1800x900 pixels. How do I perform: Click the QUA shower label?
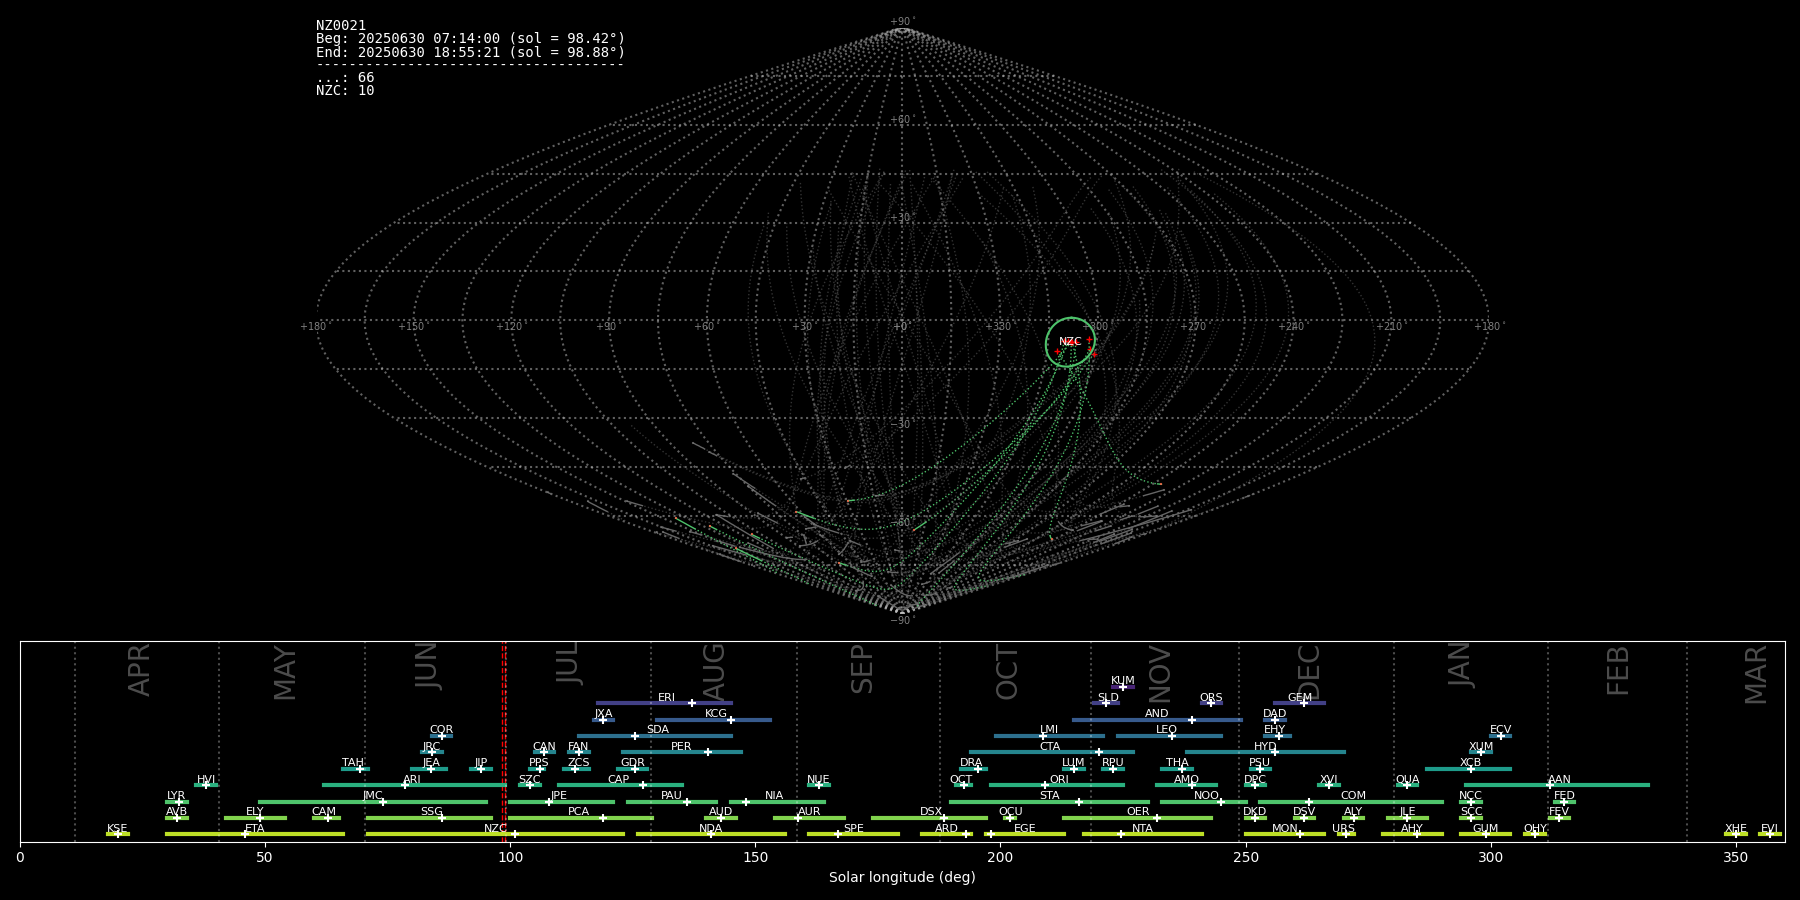pos(1407,779)
